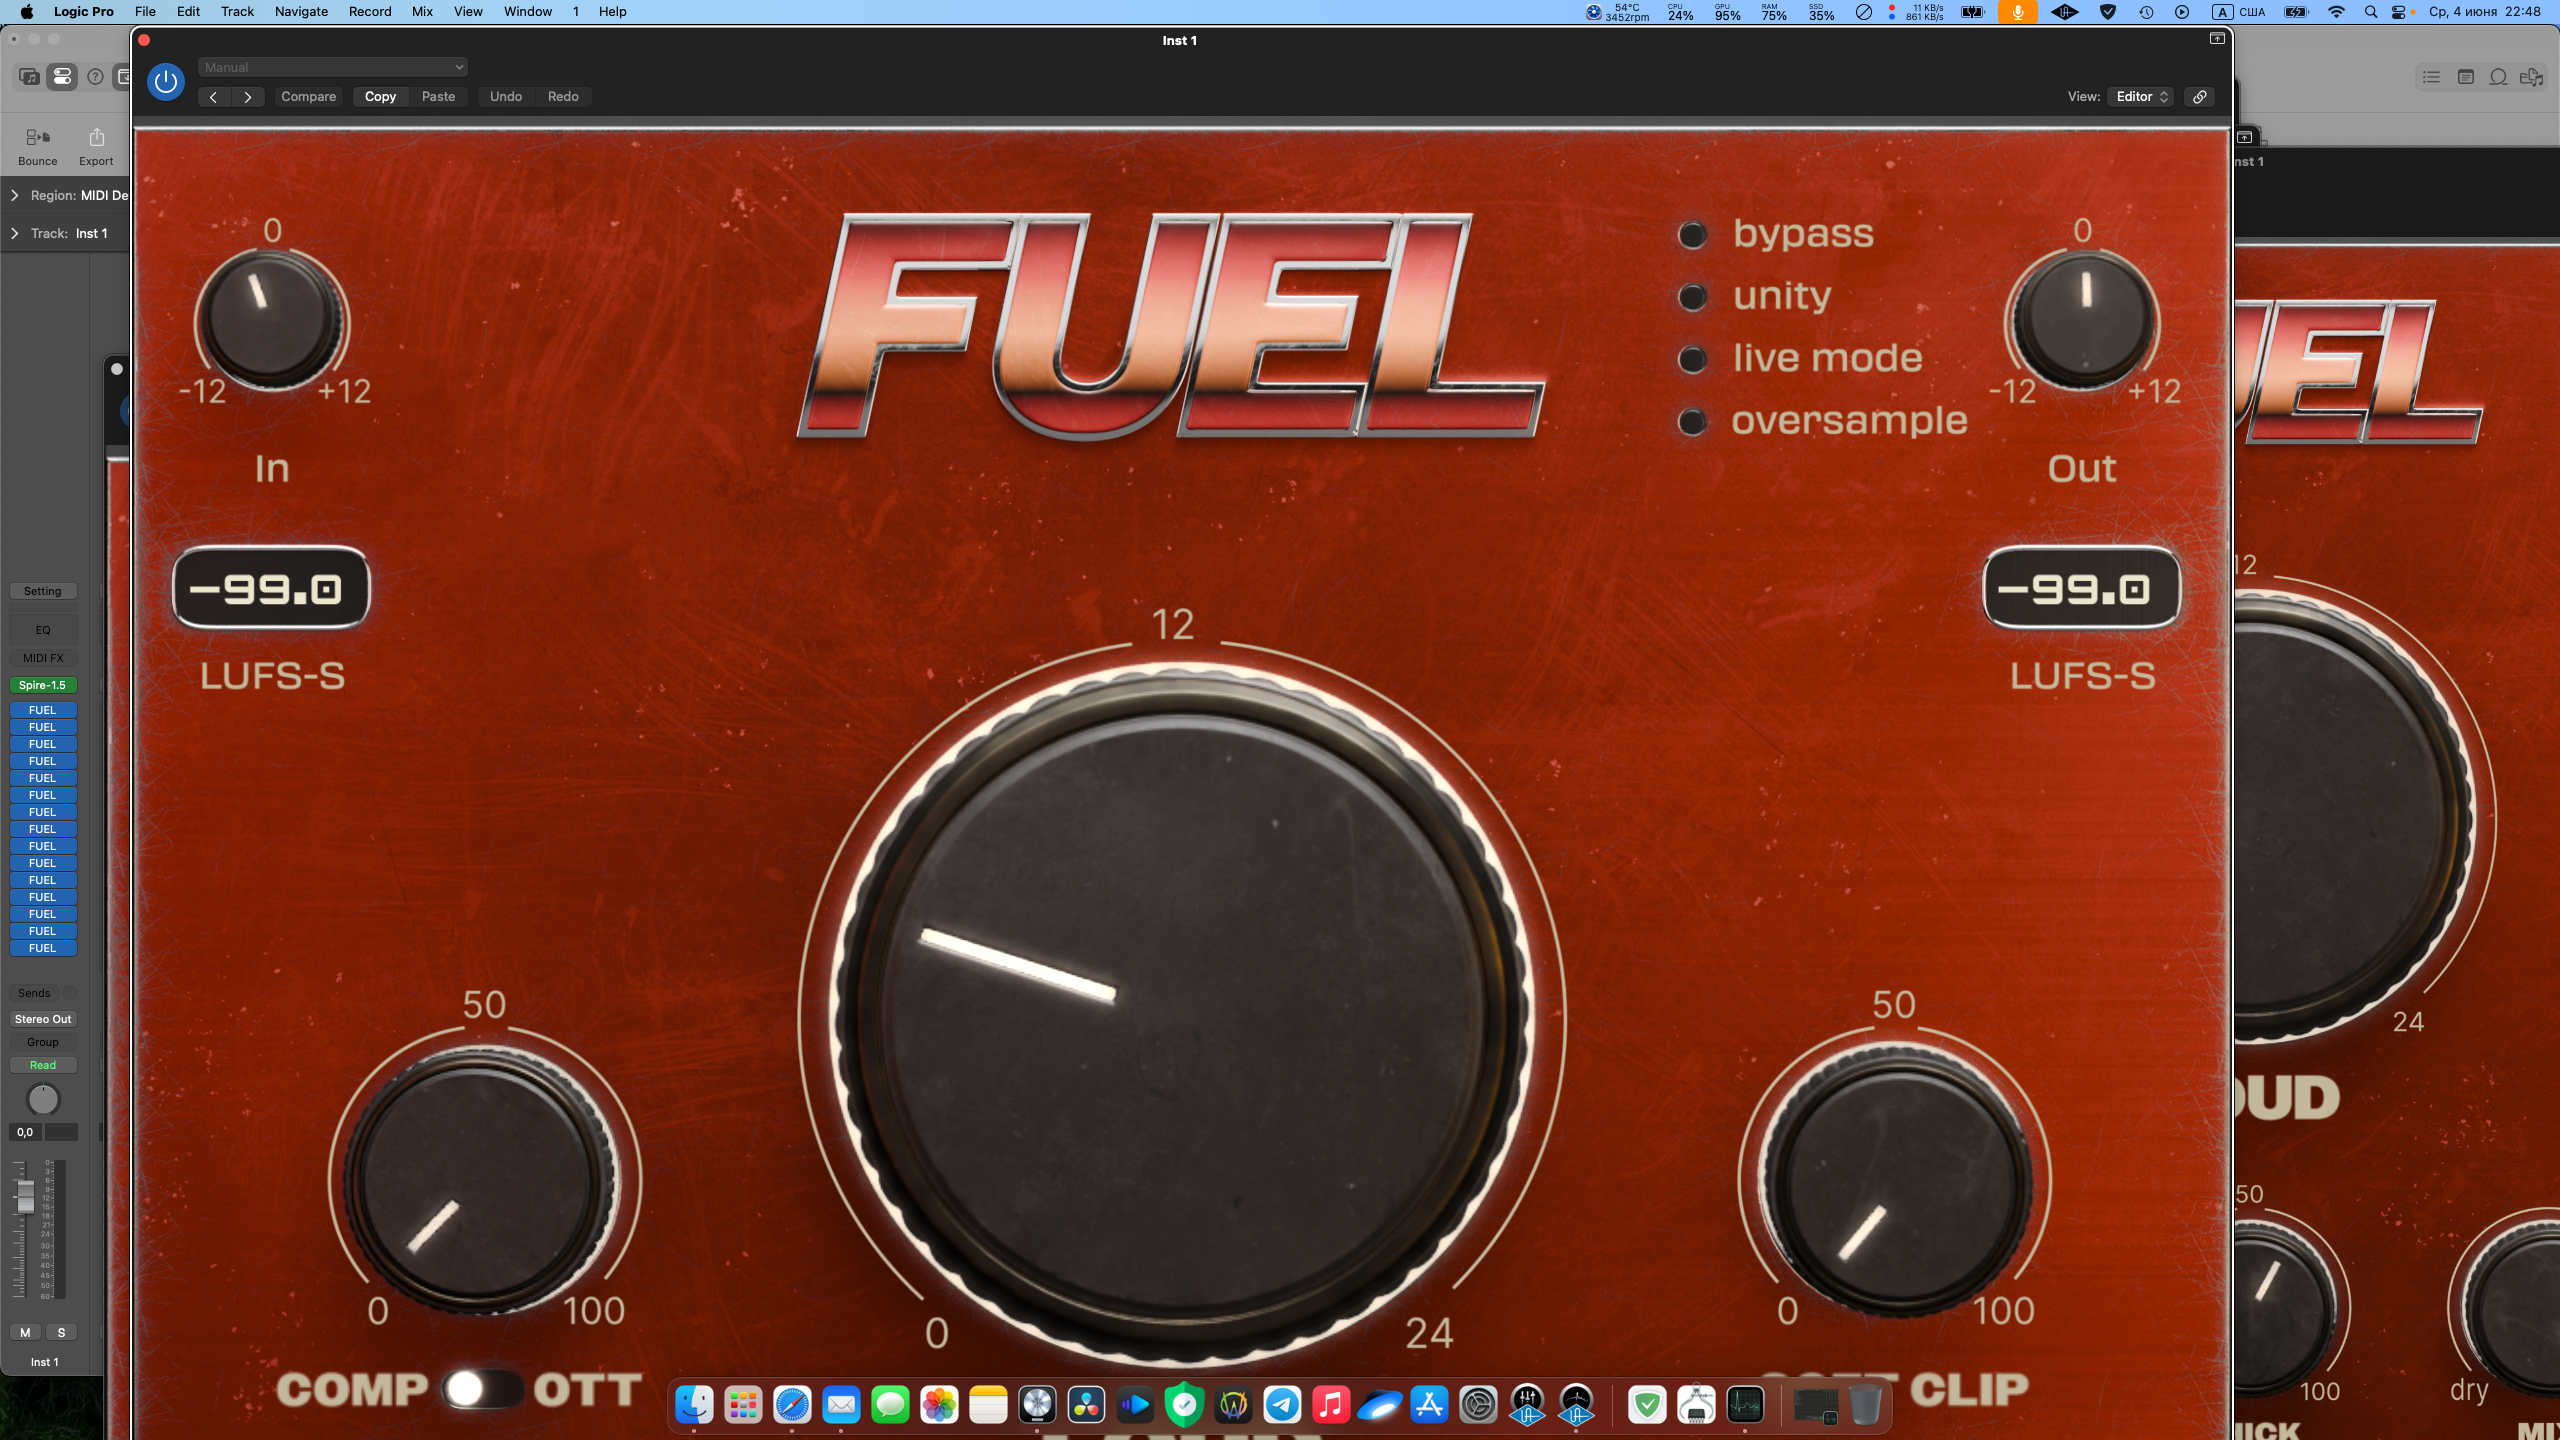Flip the COMP/OTT switch
2560x1440 pixels.
click(x=481, y=1388)
